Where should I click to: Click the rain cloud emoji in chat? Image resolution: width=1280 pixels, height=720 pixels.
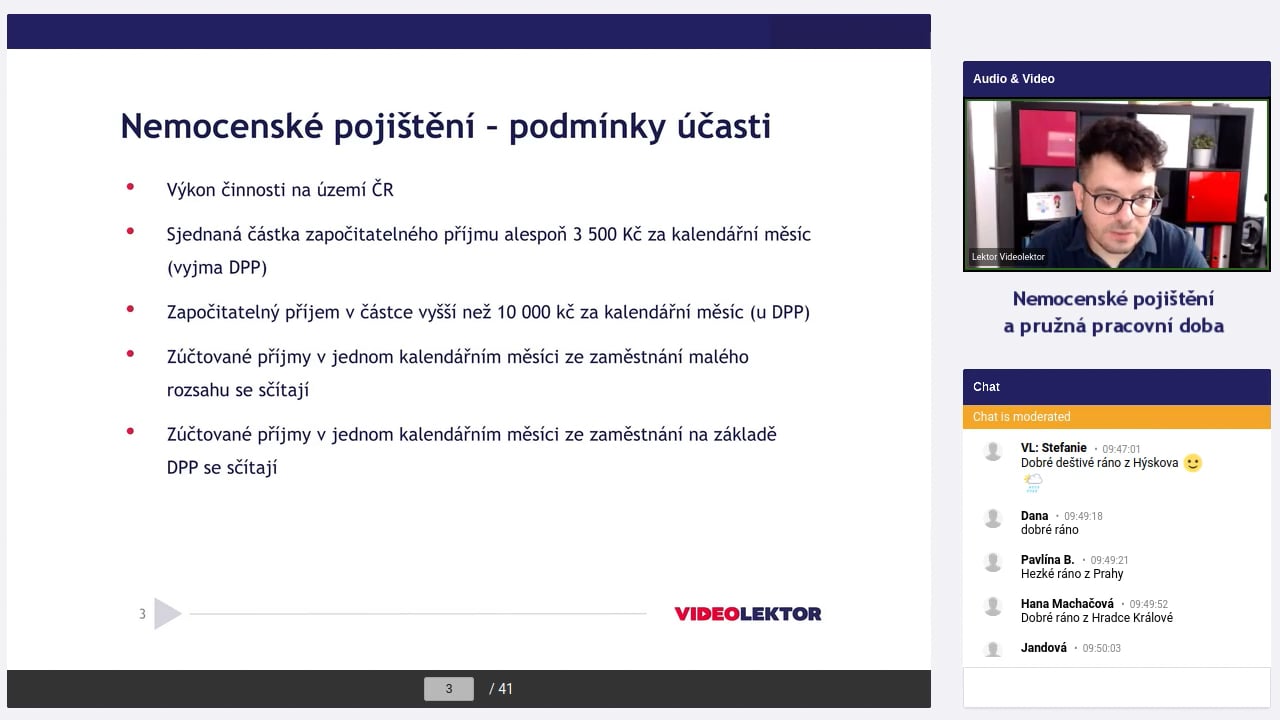[x=1032, y=484]
